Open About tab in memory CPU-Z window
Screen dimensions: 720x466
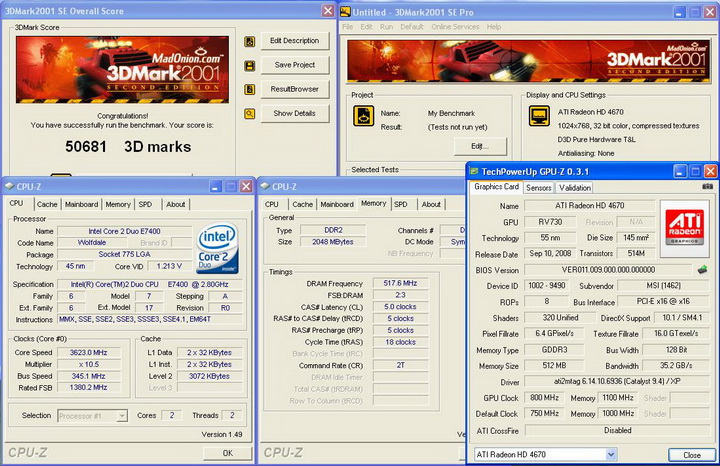click(x=431, y=204)
